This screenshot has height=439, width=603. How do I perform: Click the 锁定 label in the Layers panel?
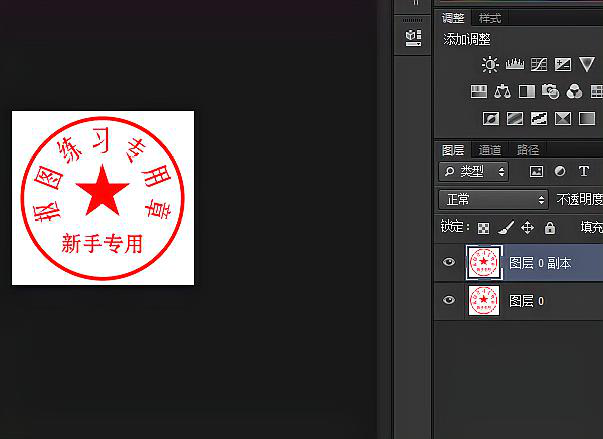coord(455,226)
